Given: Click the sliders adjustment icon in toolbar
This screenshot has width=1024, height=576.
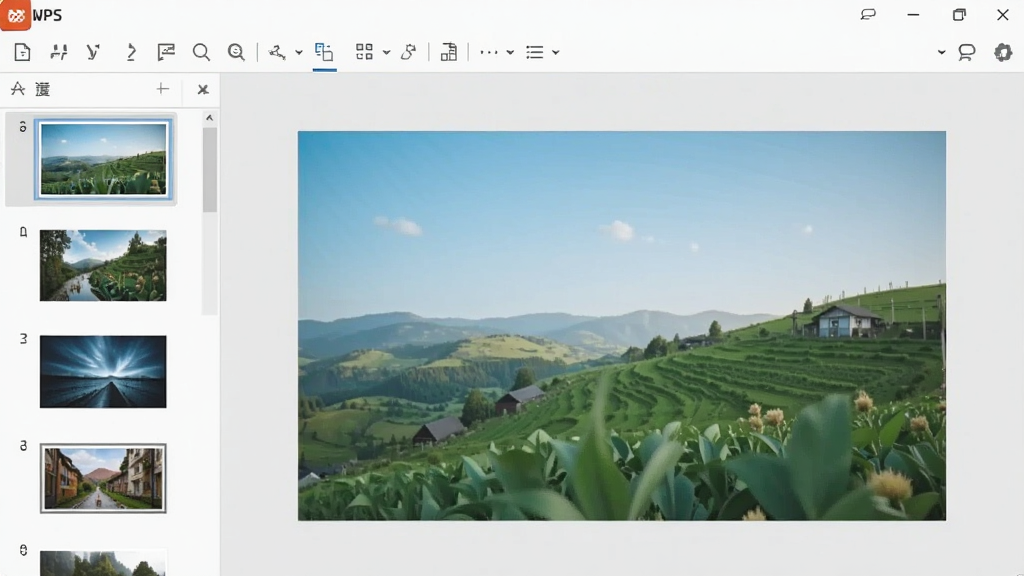Looking at the screenshot, I should click(59, 52).
